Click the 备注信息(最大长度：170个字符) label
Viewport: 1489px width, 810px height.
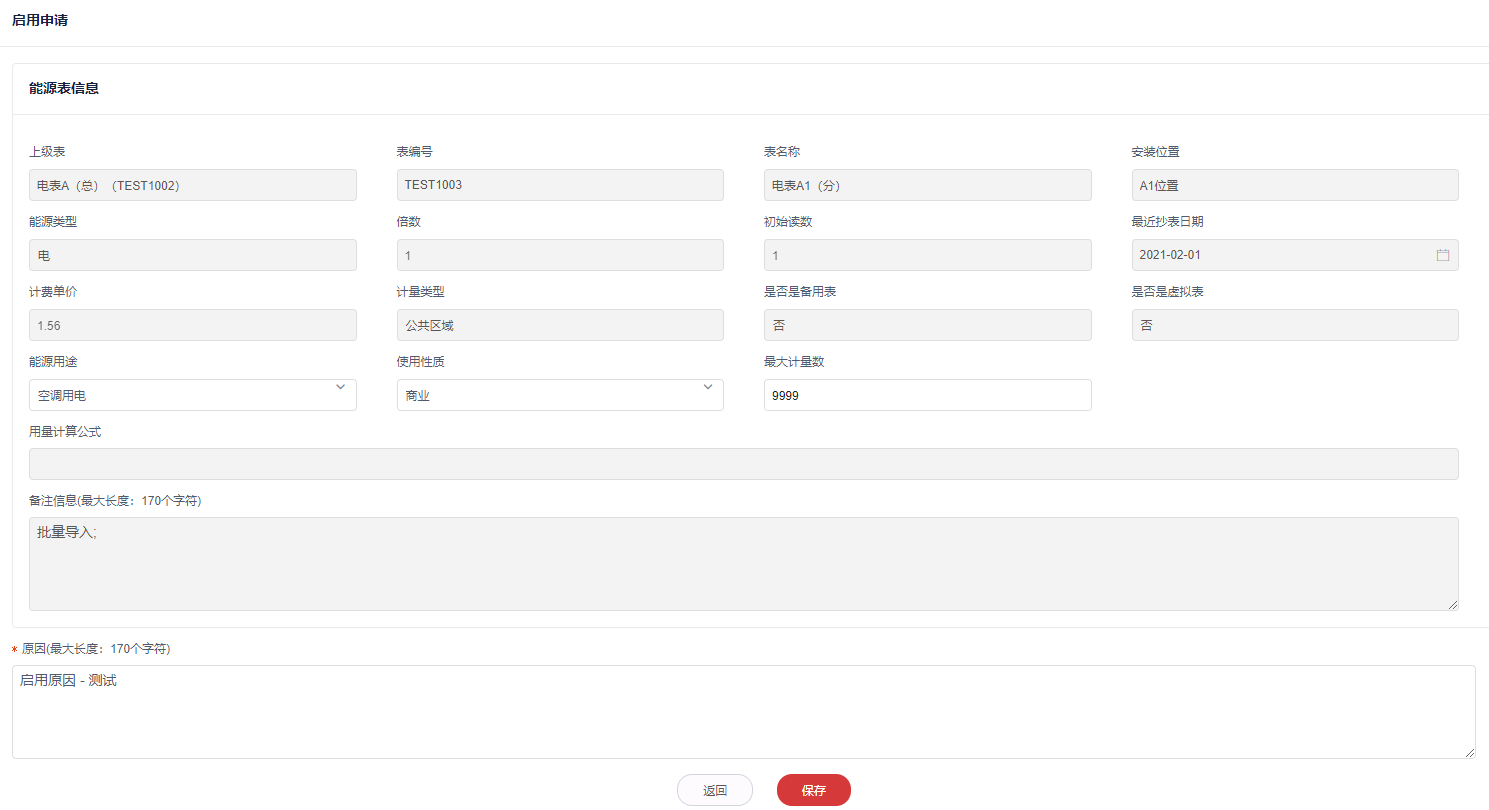(115, 501)
